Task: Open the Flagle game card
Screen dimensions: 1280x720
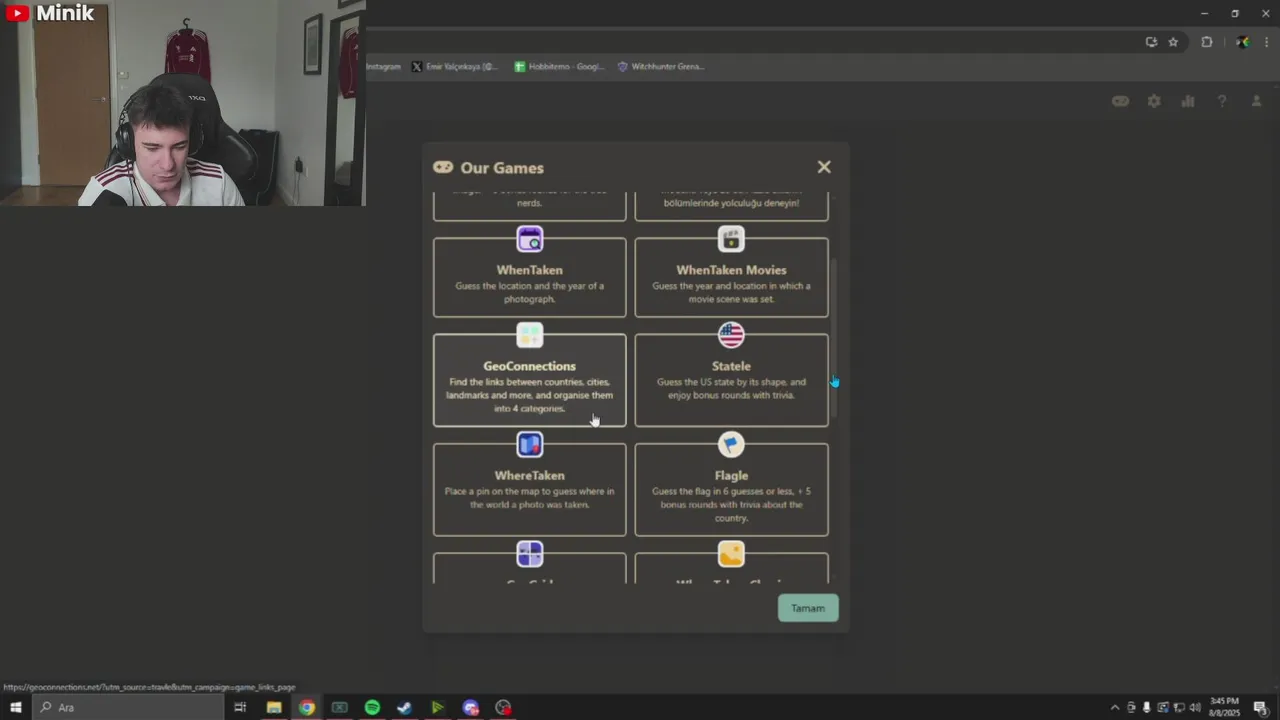Action: coord(731,489)
